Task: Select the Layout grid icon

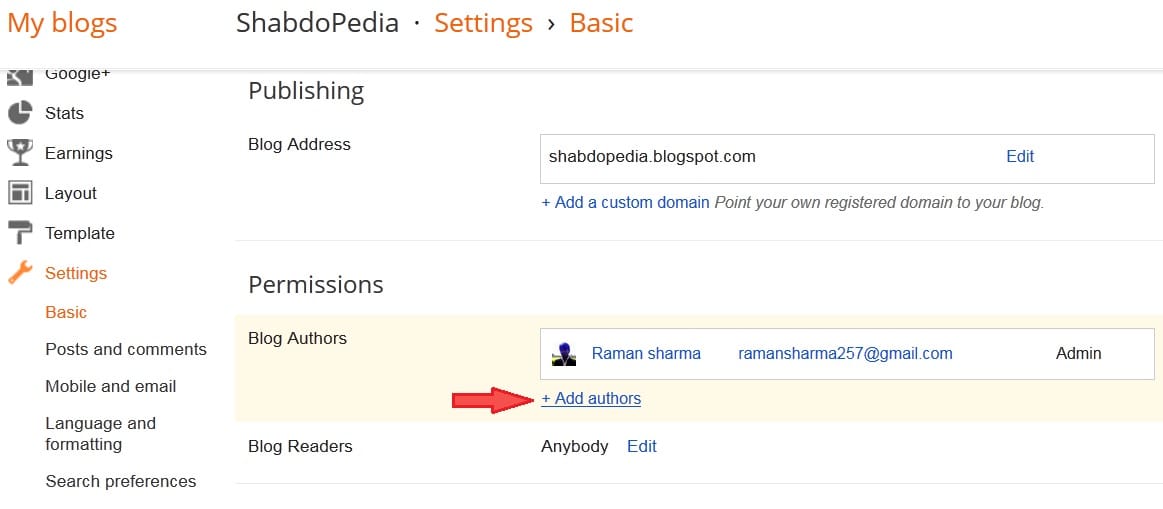Action: 20,193
